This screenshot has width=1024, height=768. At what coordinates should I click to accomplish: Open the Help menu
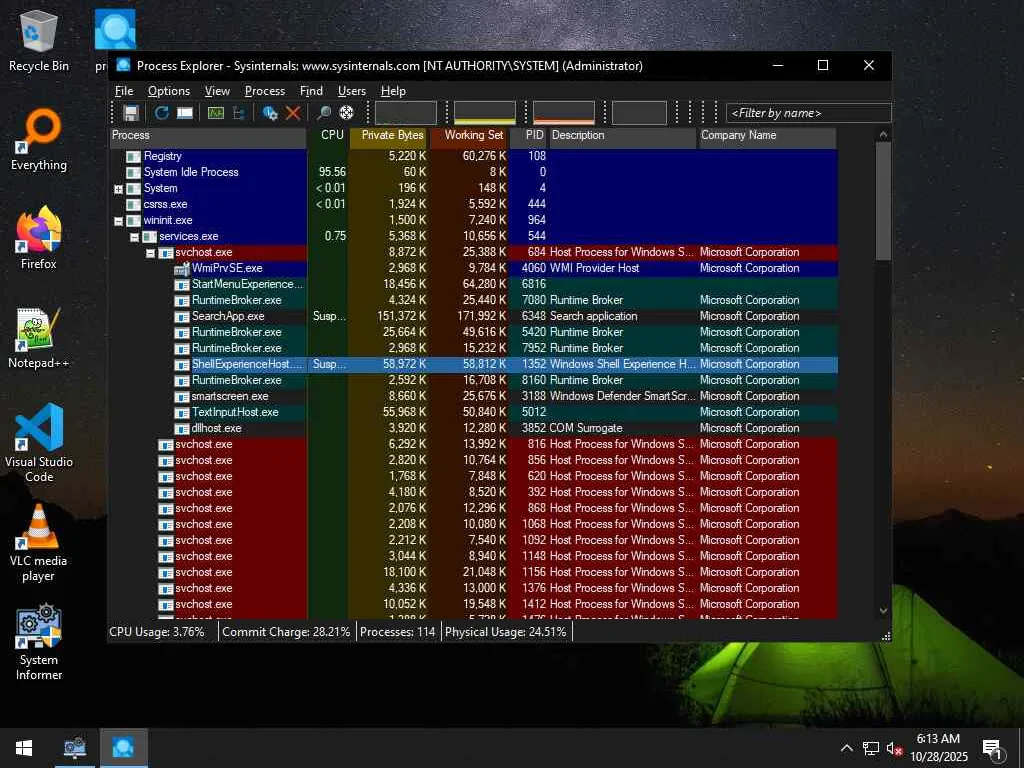click(393, 91)
